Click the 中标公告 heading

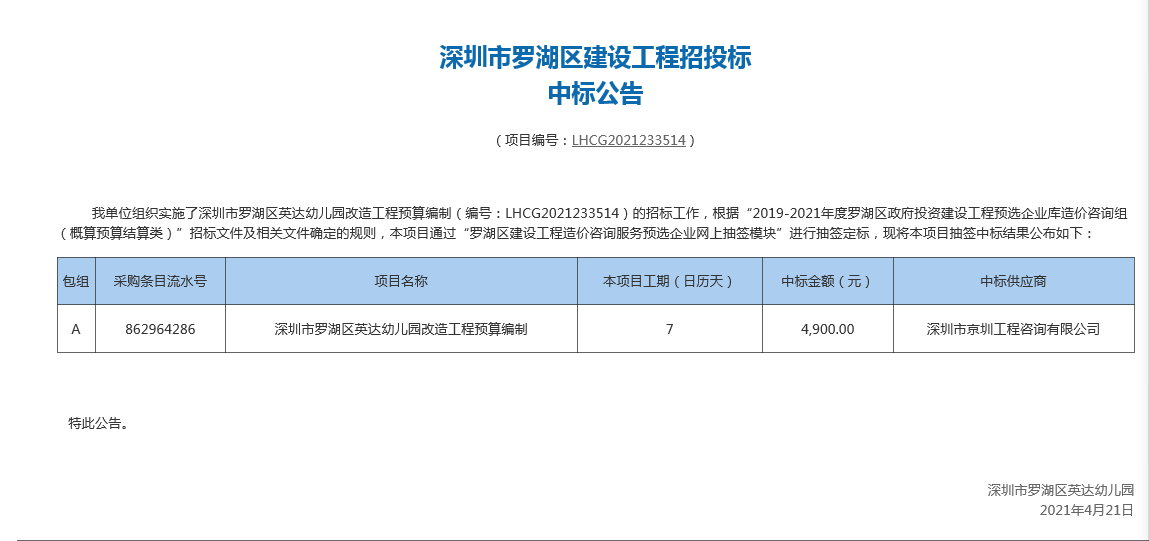(595, 94)
